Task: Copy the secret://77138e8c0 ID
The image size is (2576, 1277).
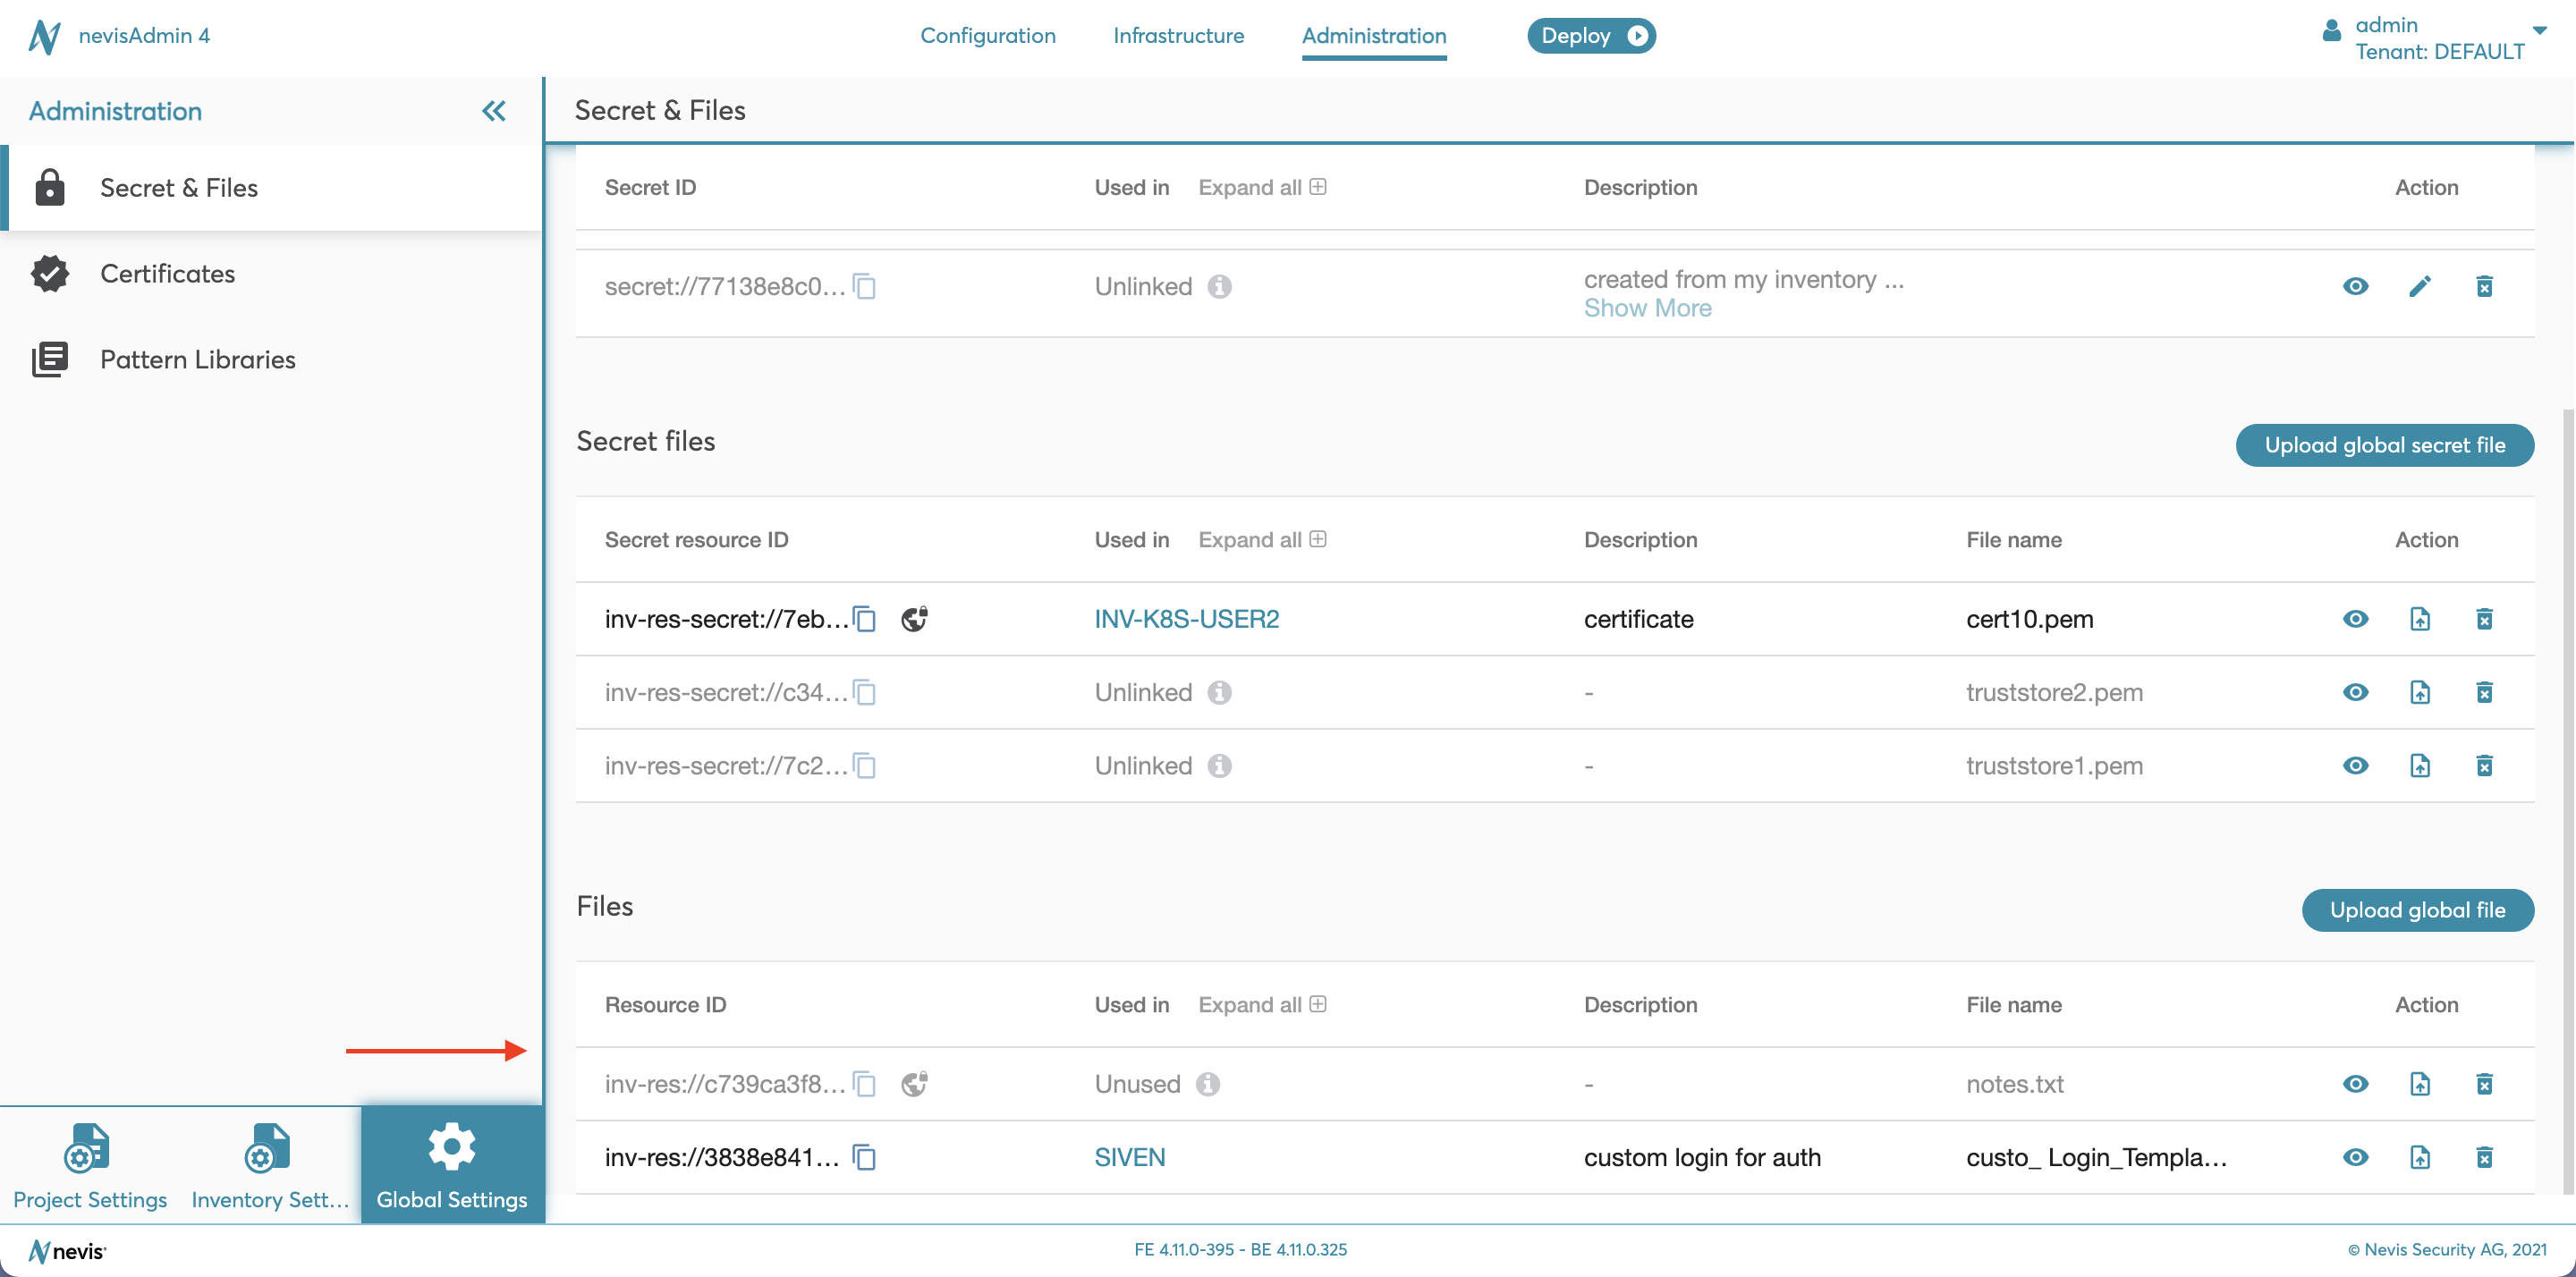Action: pos(865,287)
